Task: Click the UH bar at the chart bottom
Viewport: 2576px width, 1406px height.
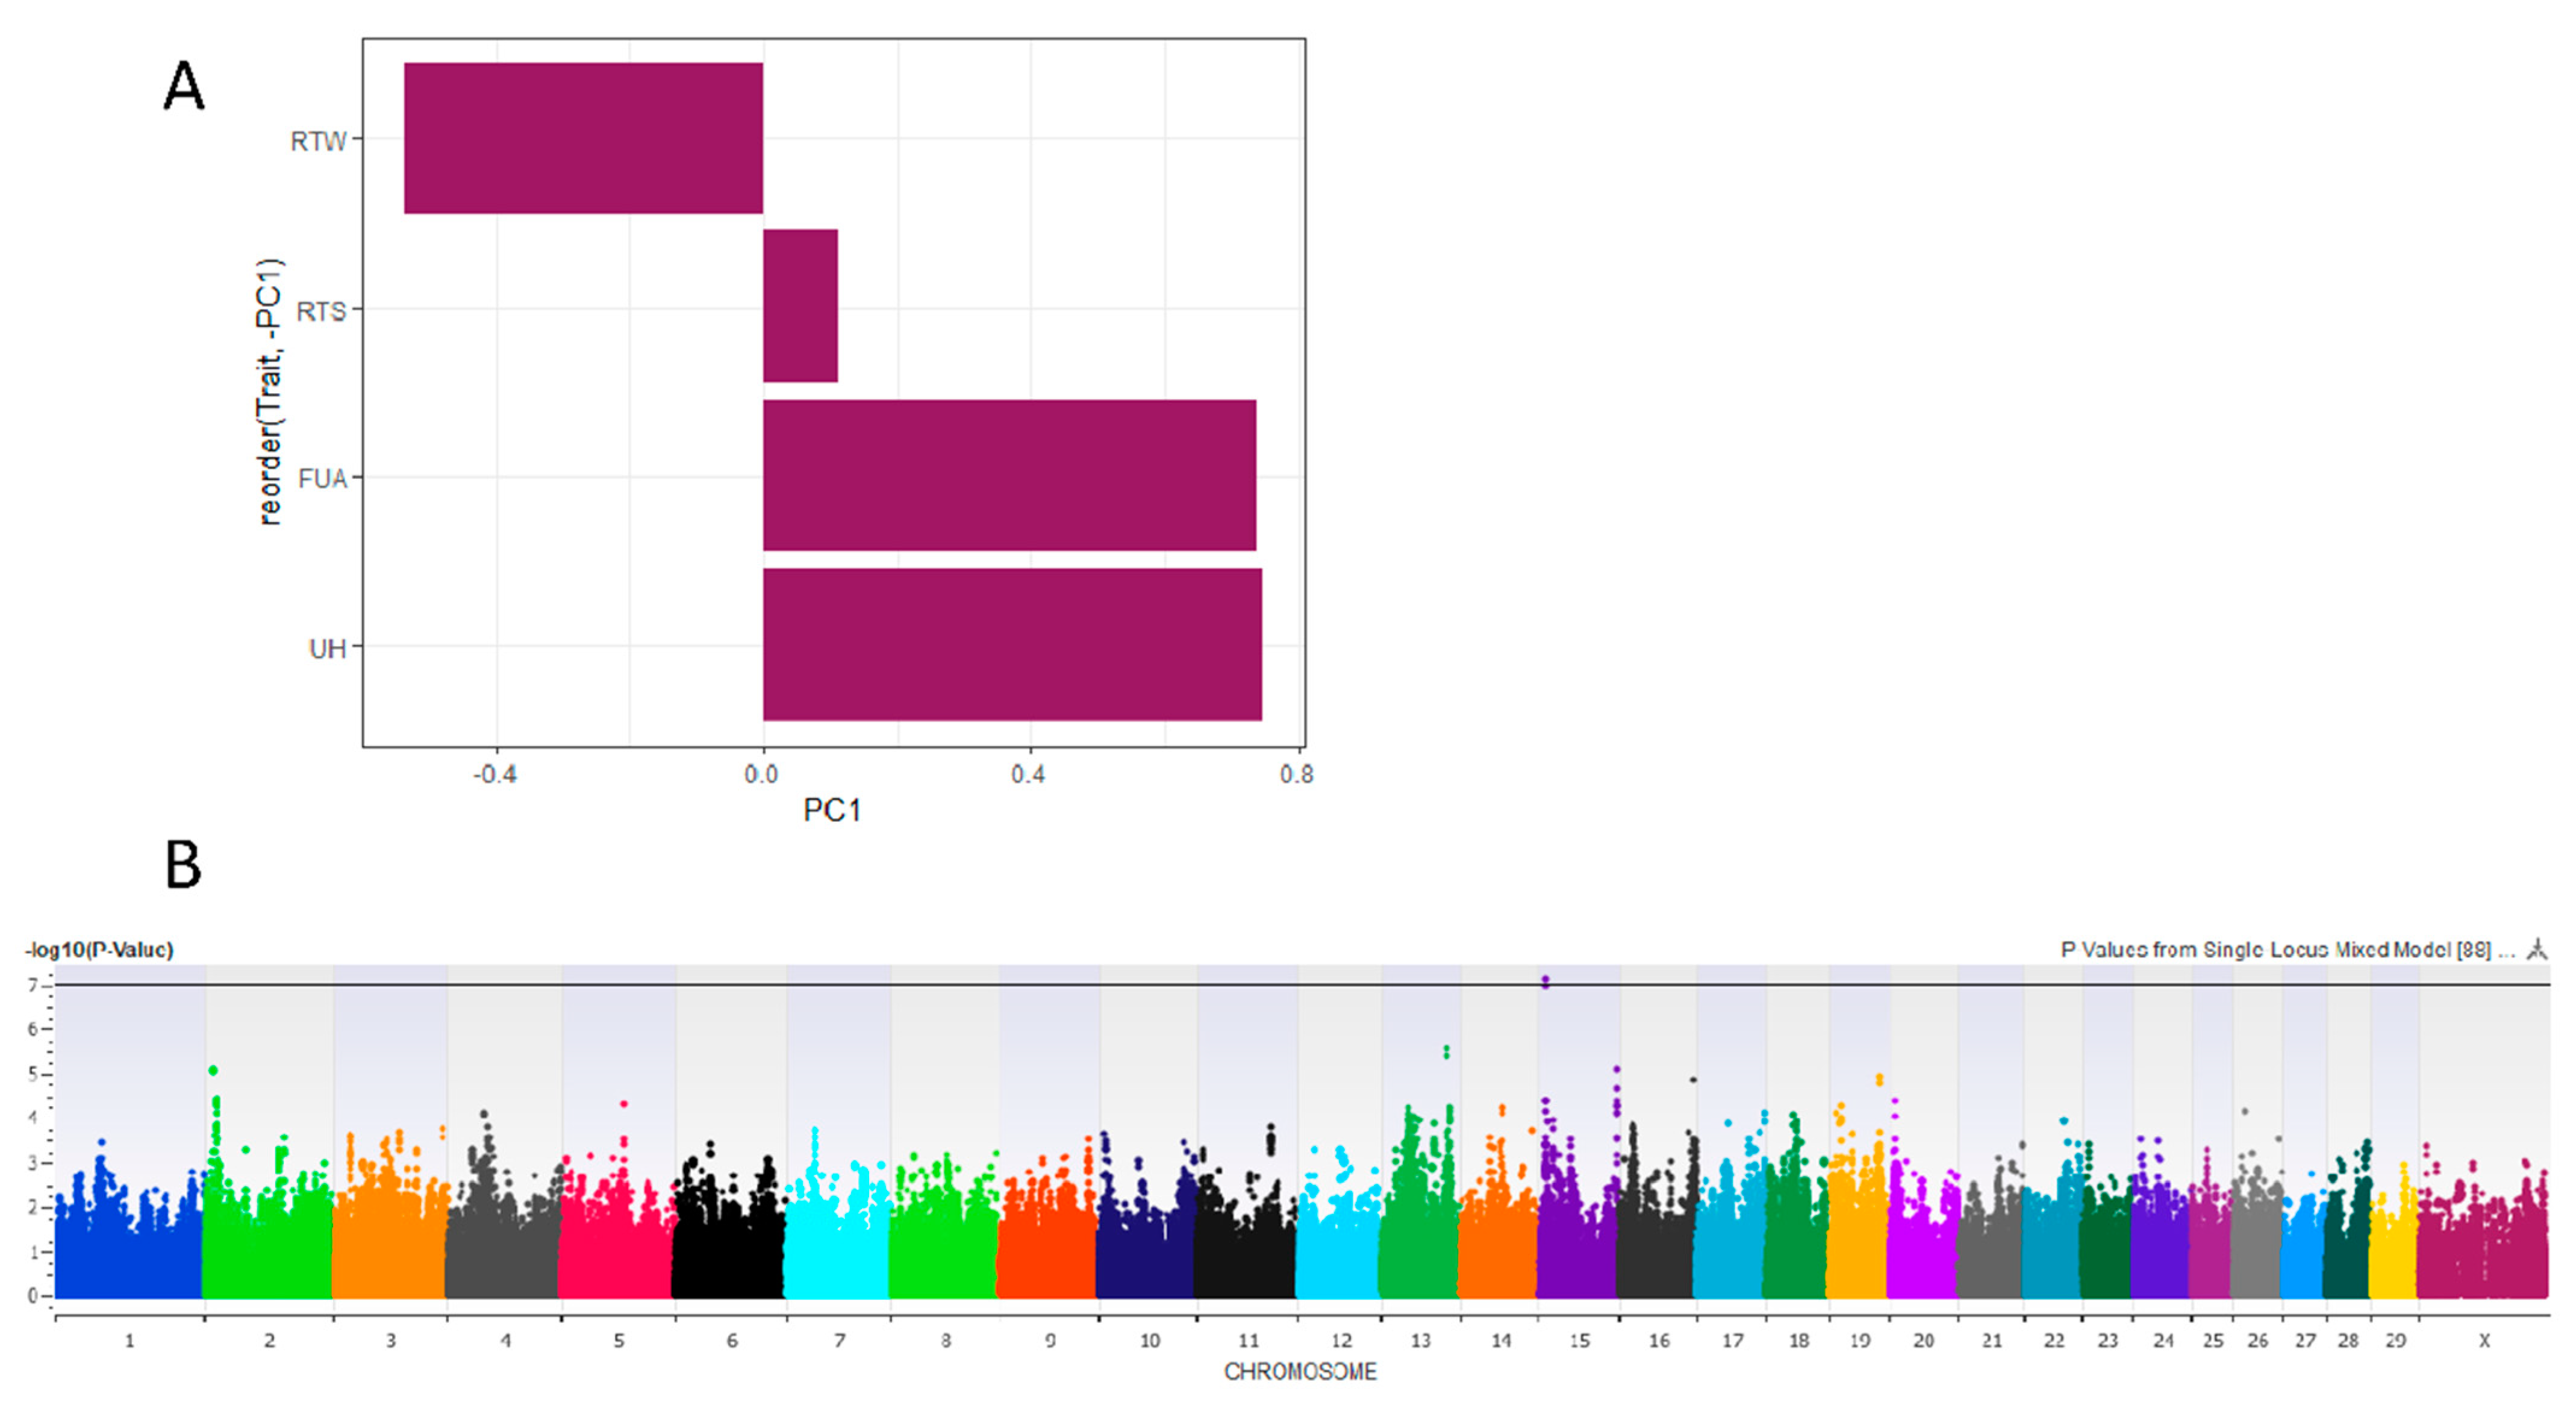Action: coord(1012,644)
